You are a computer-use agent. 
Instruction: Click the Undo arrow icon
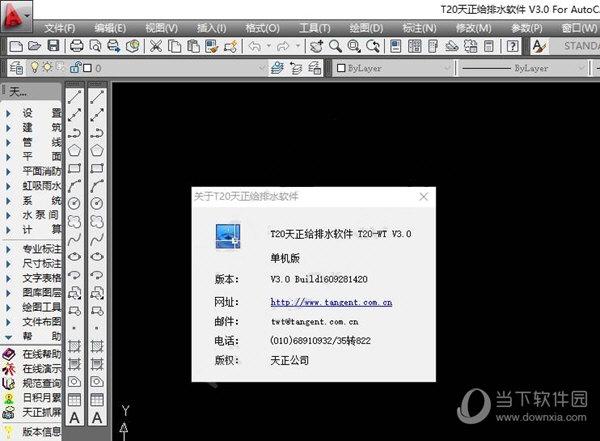tap(256, 46)
